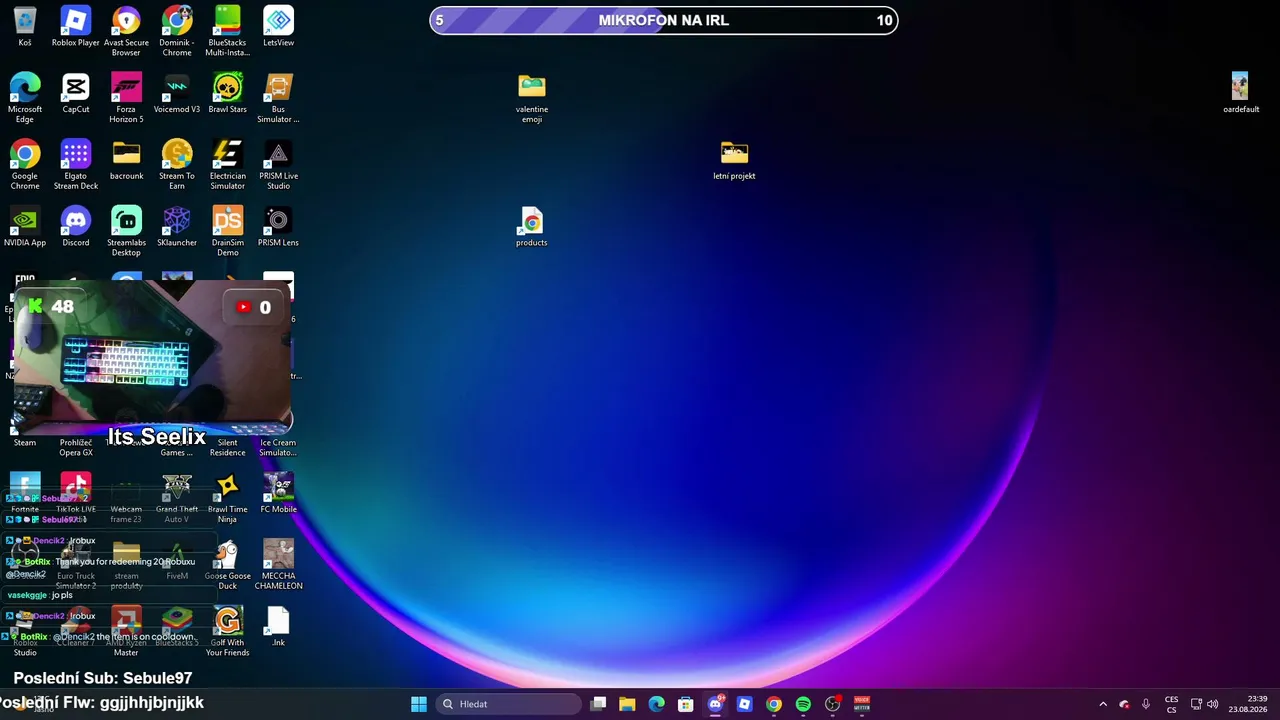Launch Forza Horizon 5 desktop icon
This screenshot has height=720, width=1280.
tap(126, 98)
